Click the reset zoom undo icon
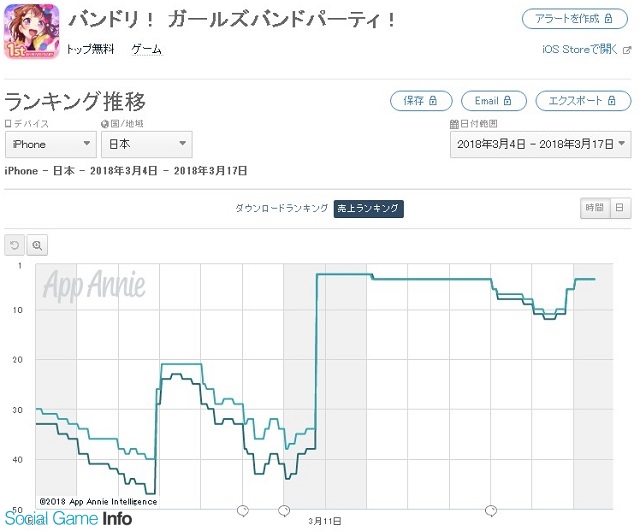 point(14,245)
